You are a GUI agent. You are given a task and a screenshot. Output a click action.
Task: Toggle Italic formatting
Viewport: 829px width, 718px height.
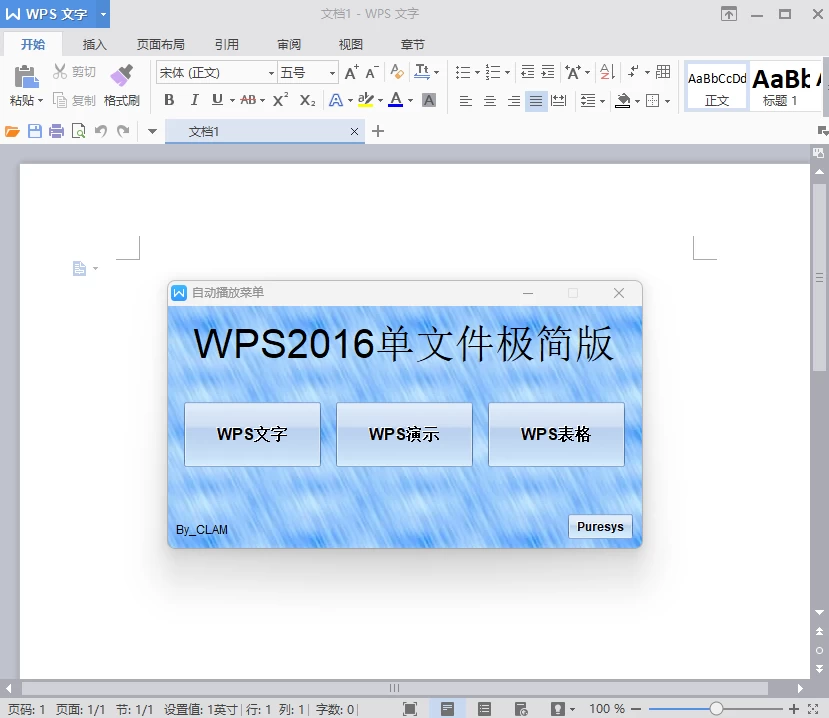tap(193, 100)
